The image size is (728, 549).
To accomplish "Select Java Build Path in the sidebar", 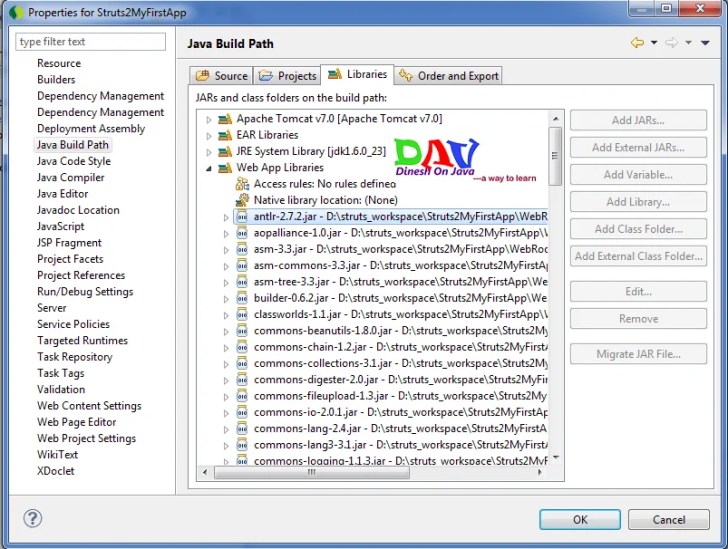I will pyautogui.click(x=73, y=145).
